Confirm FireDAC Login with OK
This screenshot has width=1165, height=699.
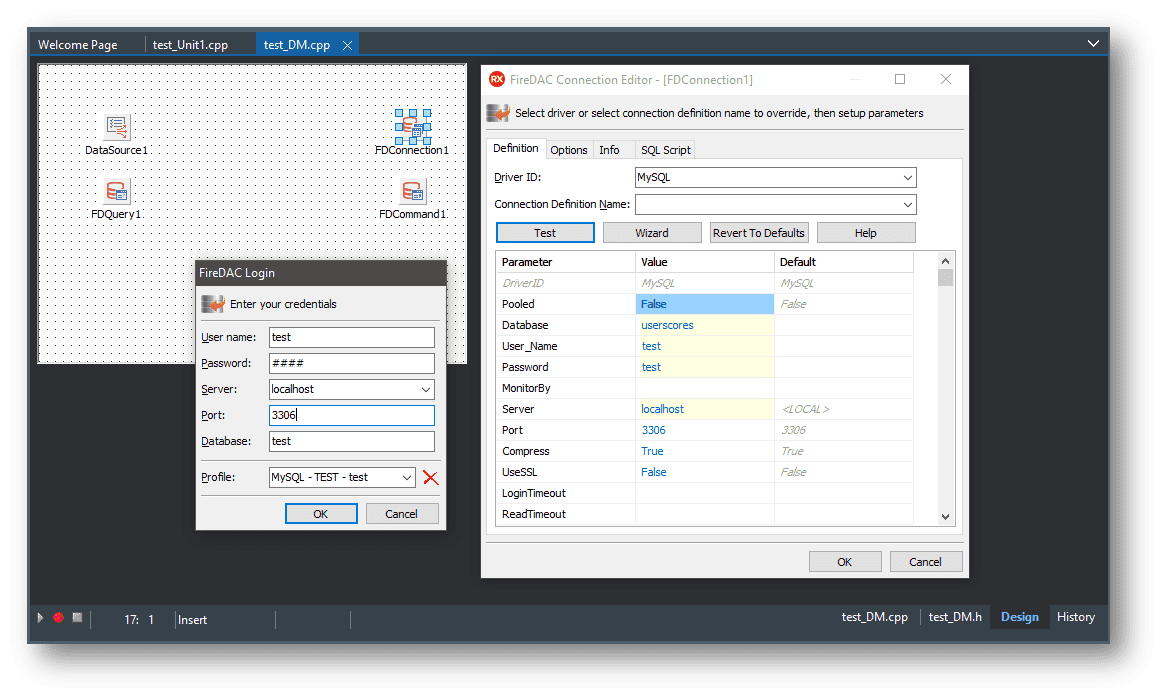[321, 514]
